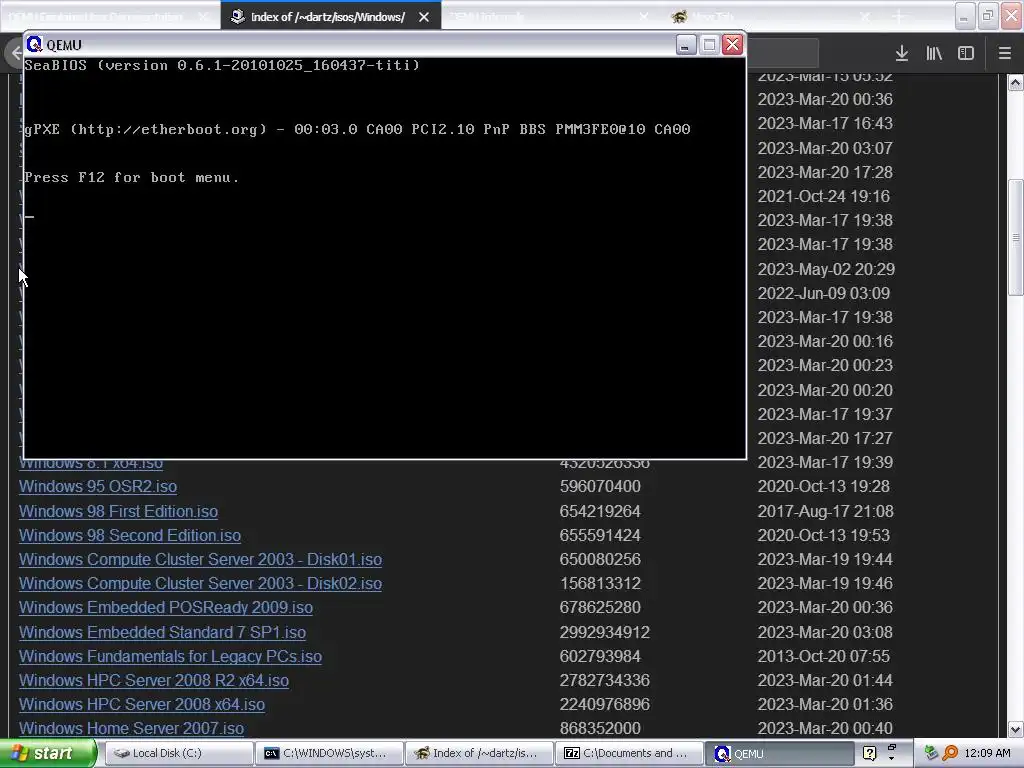
Task: Open the language bar options arrow
Action: pos(892,758)
